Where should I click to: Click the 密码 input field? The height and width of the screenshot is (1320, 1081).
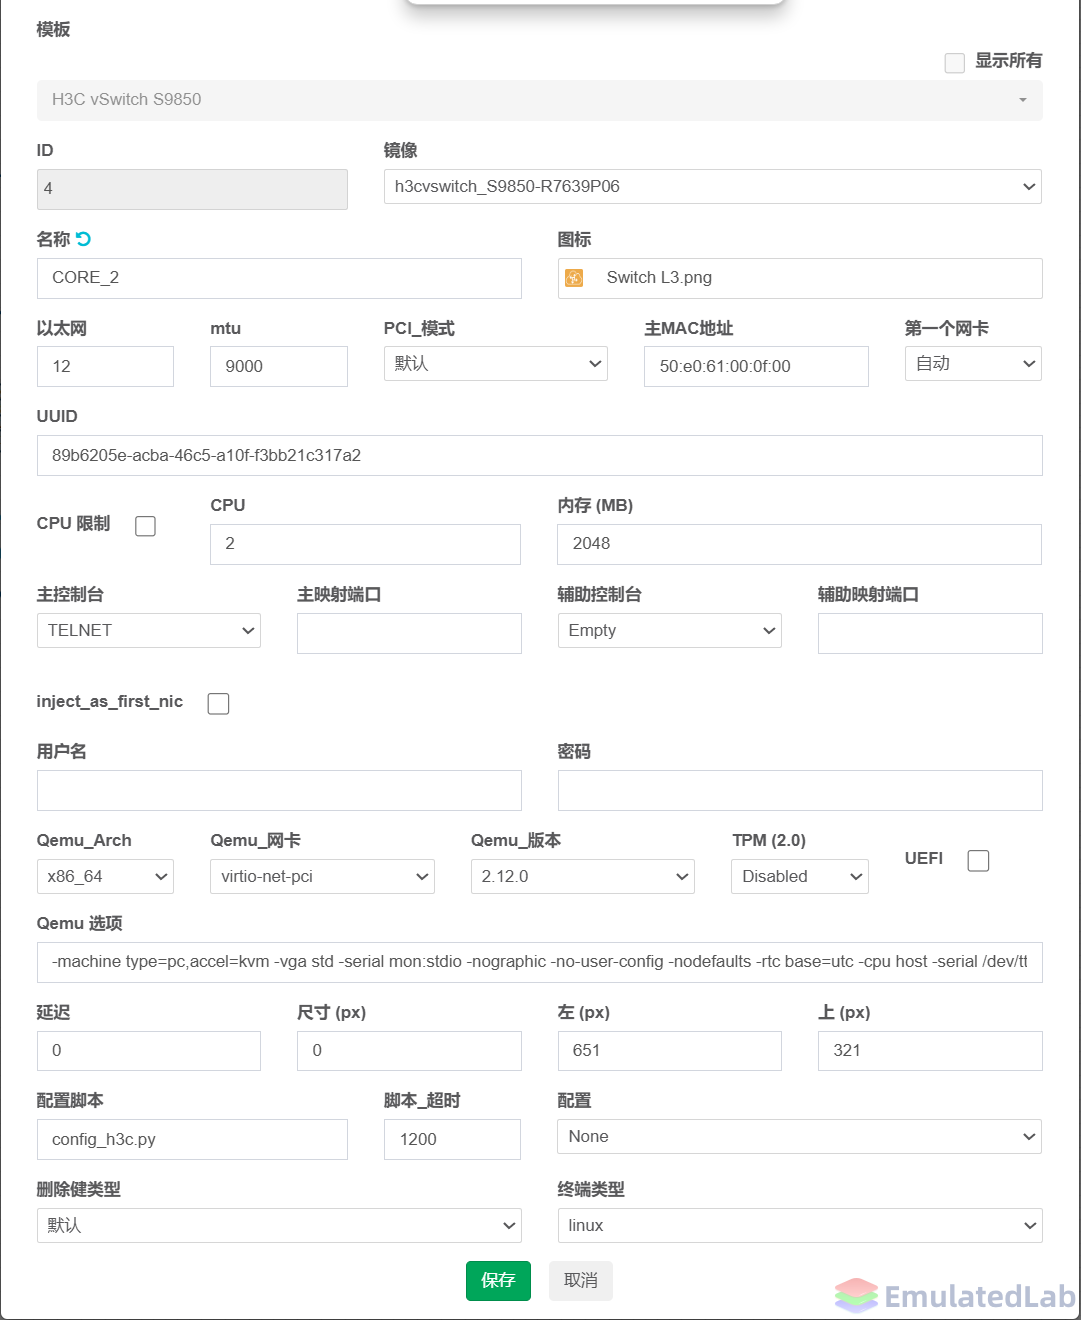800,791
